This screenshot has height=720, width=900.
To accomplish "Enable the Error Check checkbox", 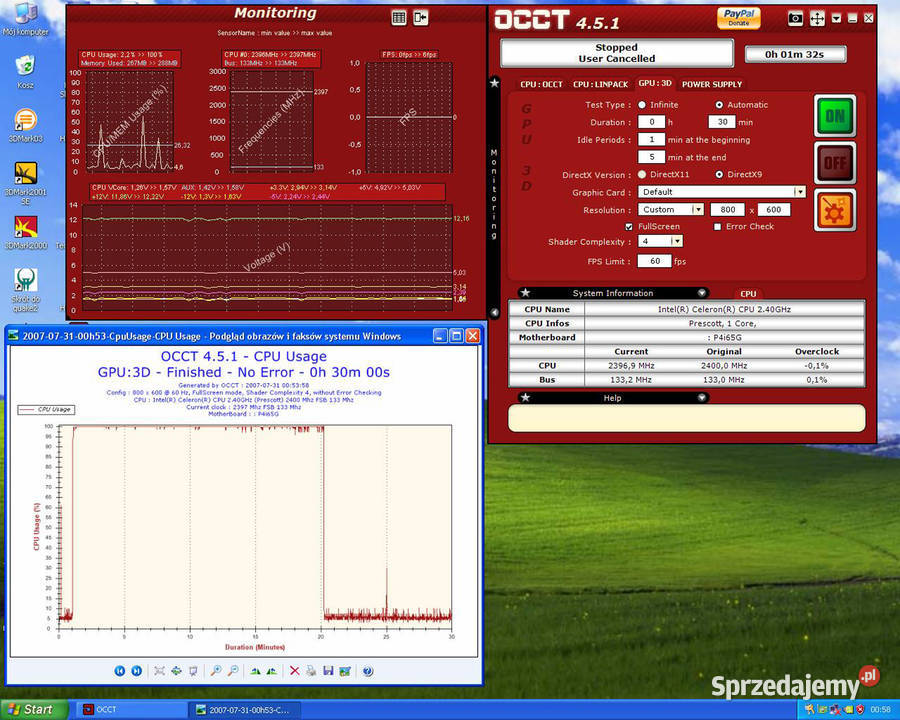I will click(x=717, y=227).
